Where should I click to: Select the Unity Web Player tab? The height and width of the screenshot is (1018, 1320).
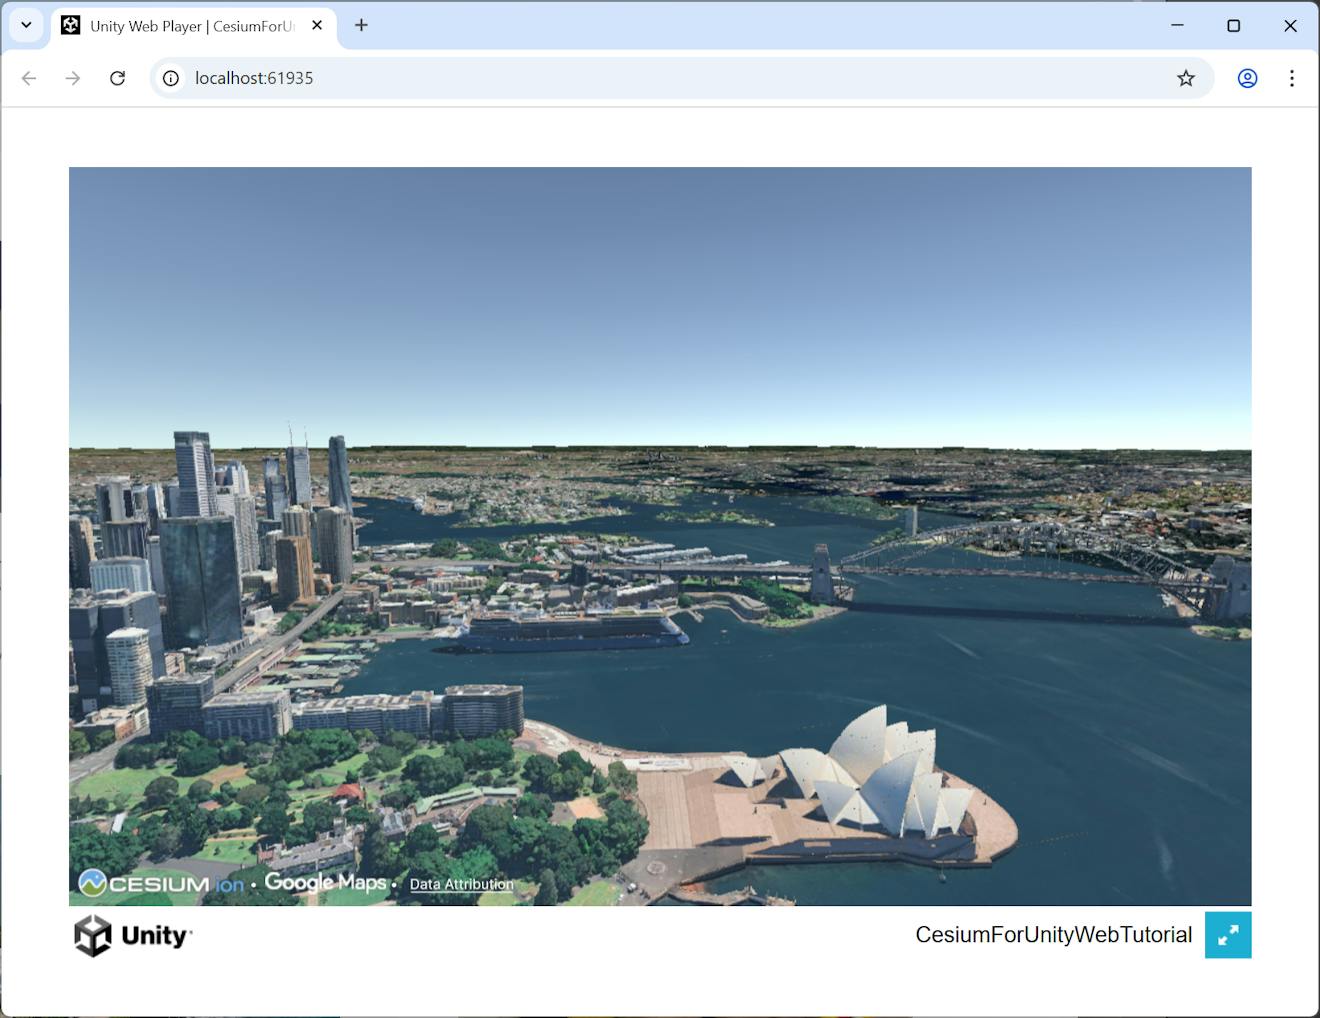[x=180, y=26]
